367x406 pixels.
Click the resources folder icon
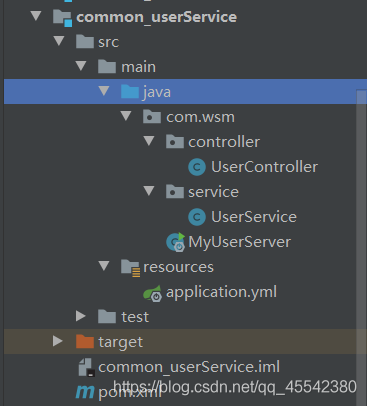coord(130,268)
